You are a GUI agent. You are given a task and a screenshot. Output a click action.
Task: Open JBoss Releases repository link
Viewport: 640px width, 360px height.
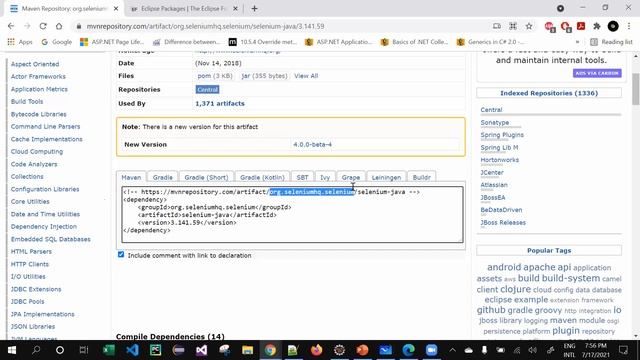[503, 222]
